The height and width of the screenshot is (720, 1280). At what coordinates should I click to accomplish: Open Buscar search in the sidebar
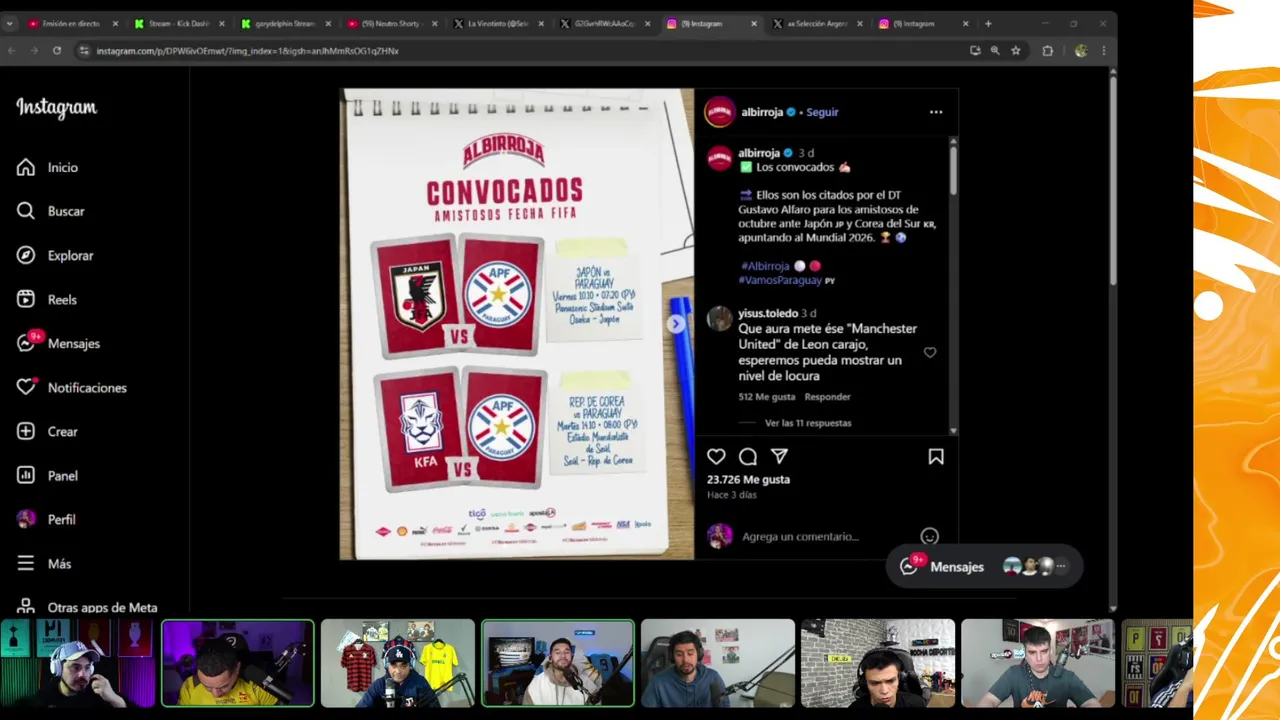click(x=50, y=211)
